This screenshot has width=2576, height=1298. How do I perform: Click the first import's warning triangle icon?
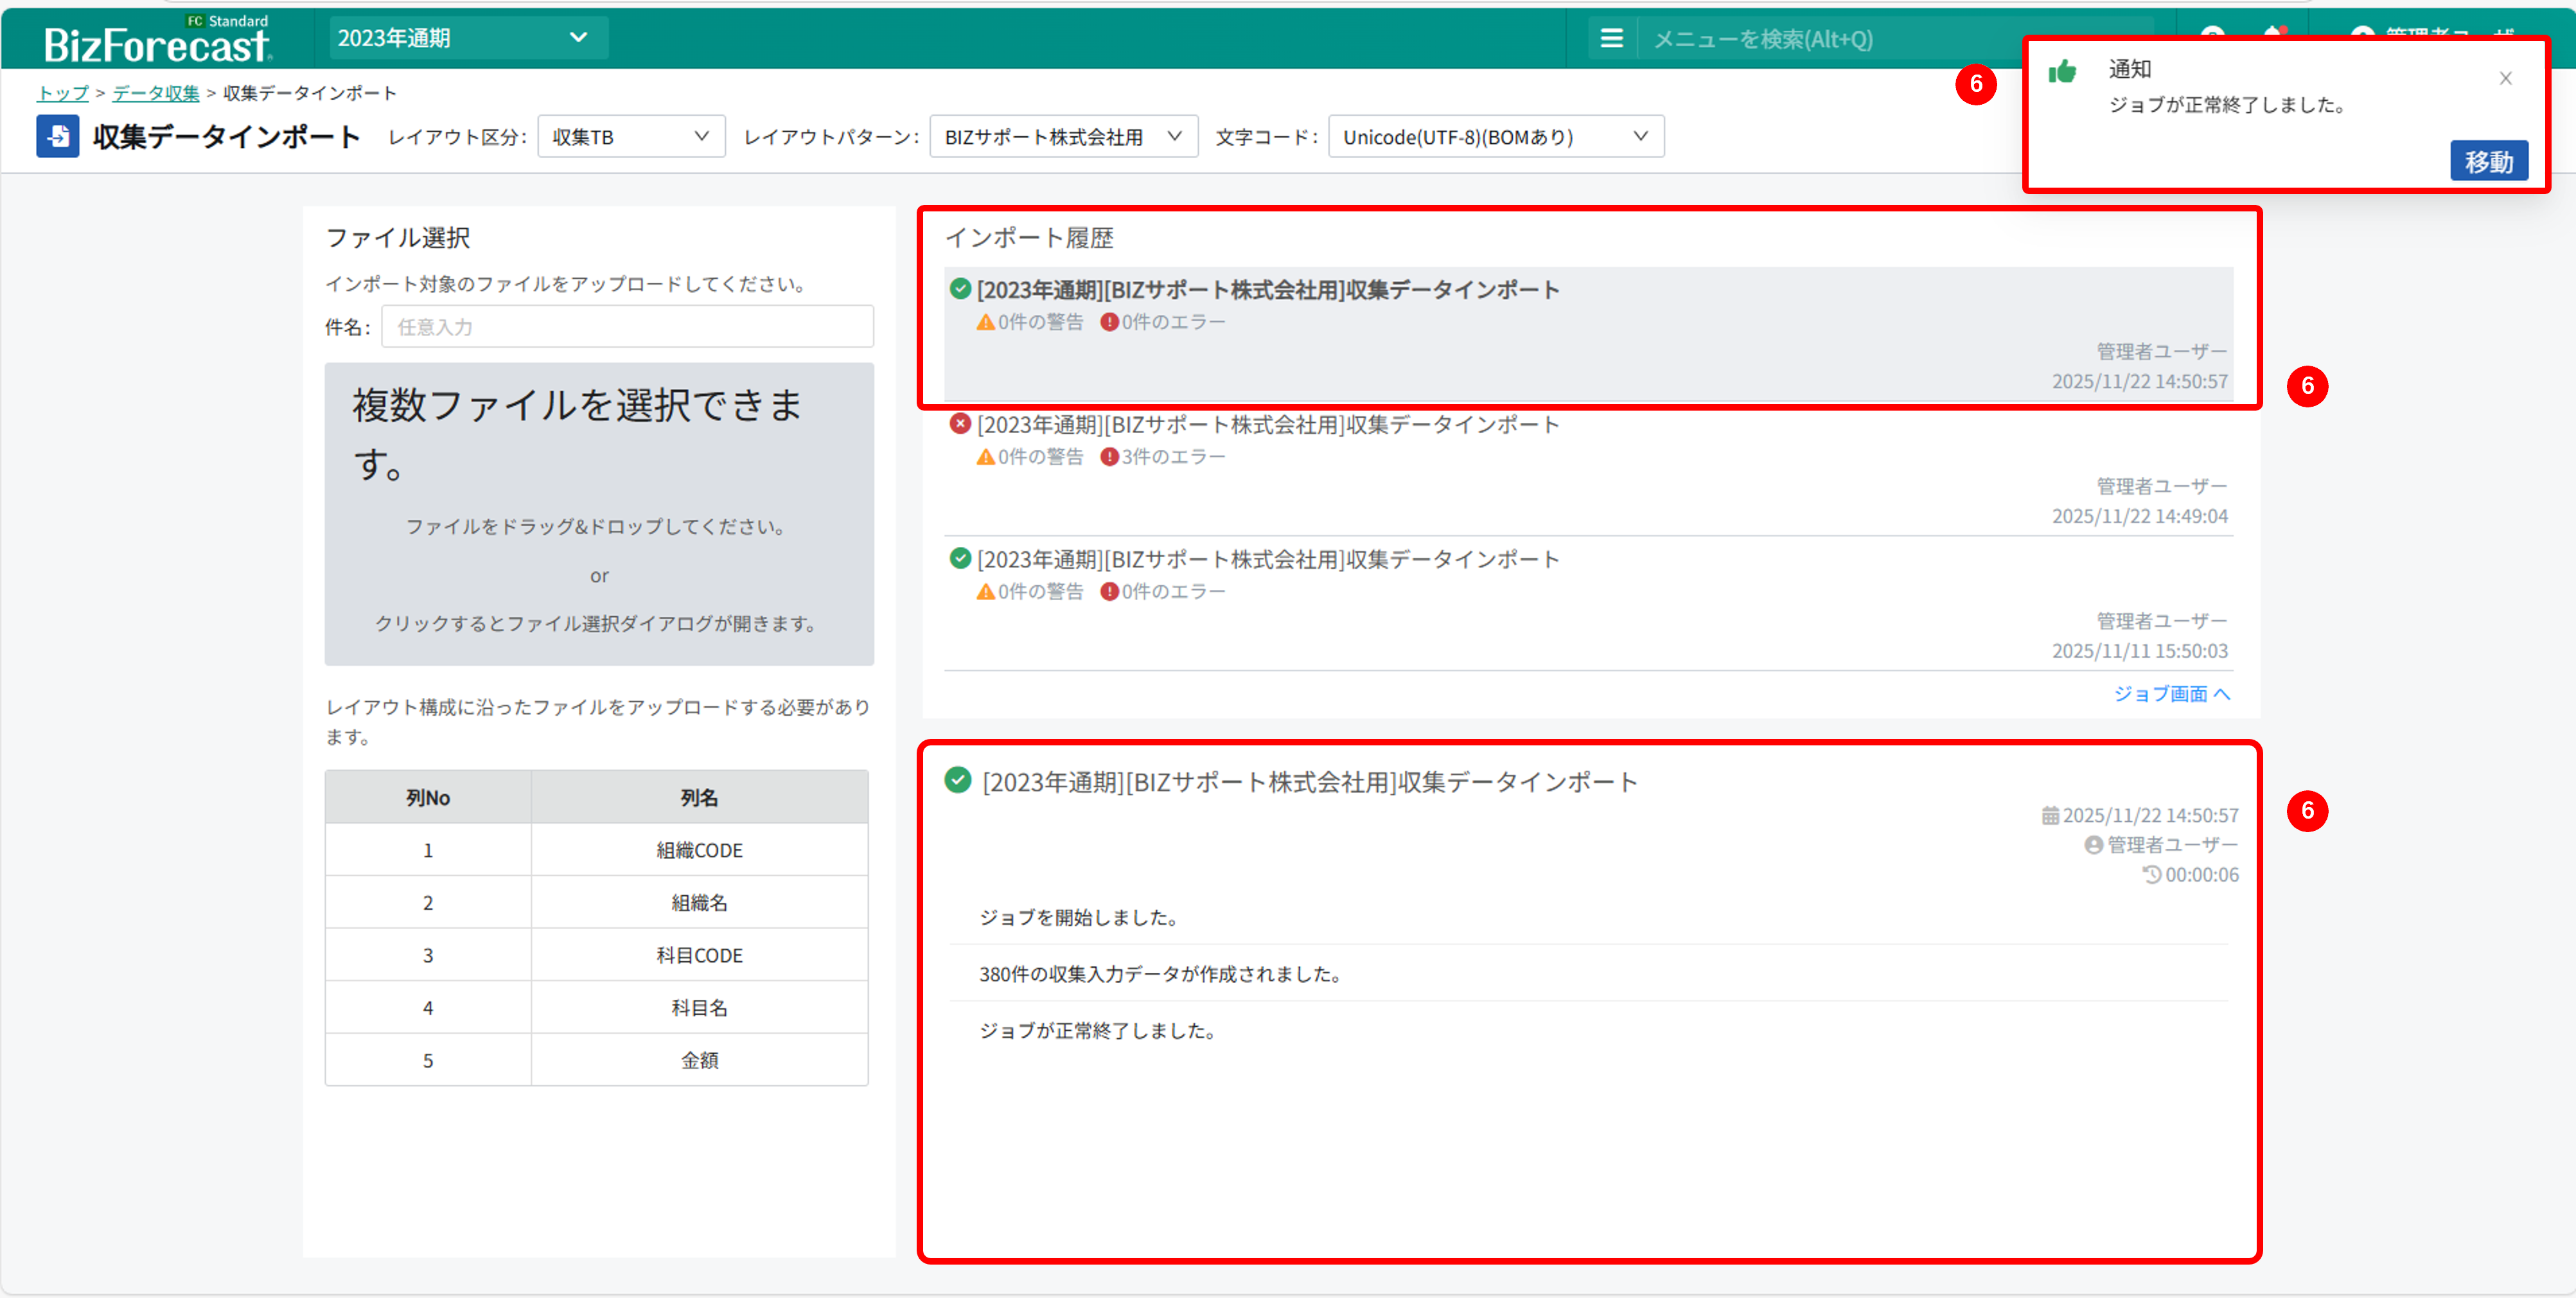click(985, 322)
